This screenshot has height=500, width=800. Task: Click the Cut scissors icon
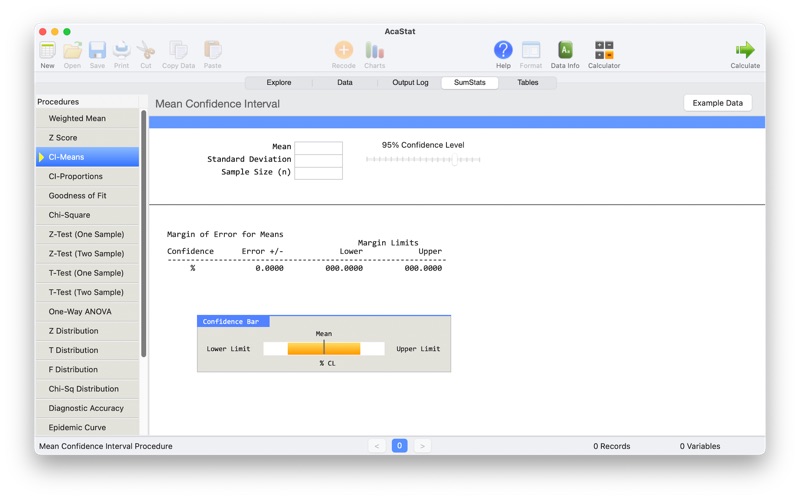pos(146,51)
